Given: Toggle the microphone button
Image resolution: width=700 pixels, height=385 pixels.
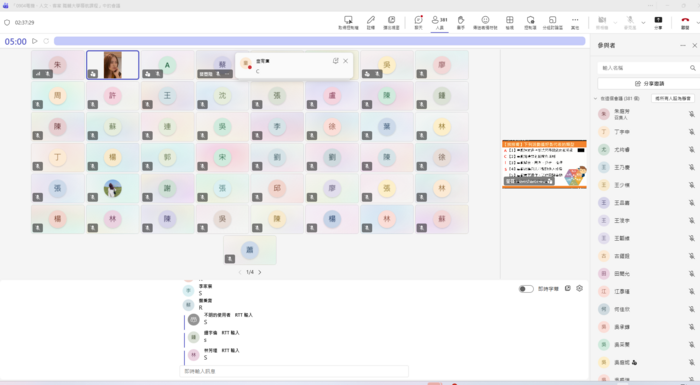Looking at the screenshot, I should pos(630,22).
